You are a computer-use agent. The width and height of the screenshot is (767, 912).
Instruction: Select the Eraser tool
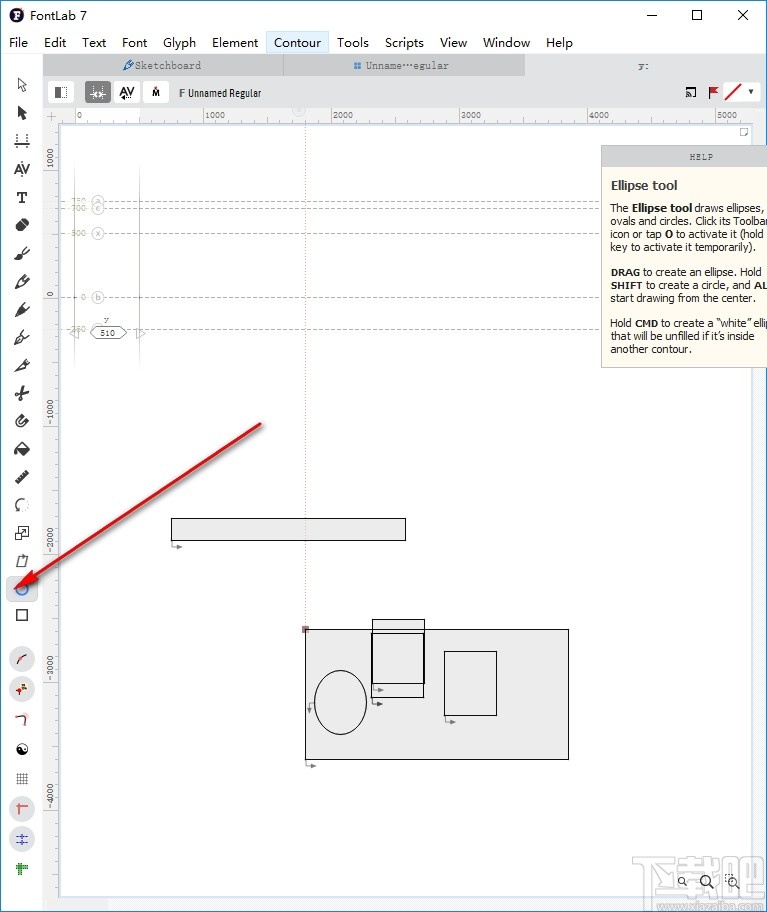(x=22, y=225)
